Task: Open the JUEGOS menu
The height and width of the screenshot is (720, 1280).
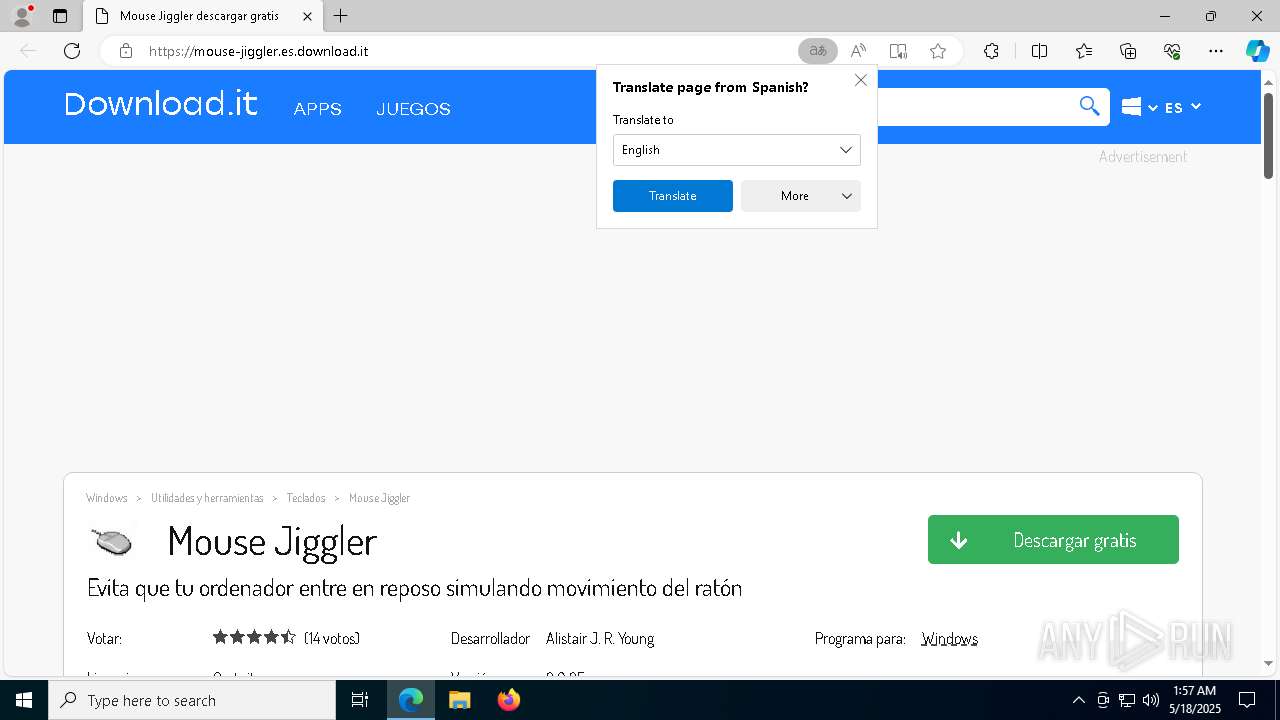Action: tap(413, 109)
